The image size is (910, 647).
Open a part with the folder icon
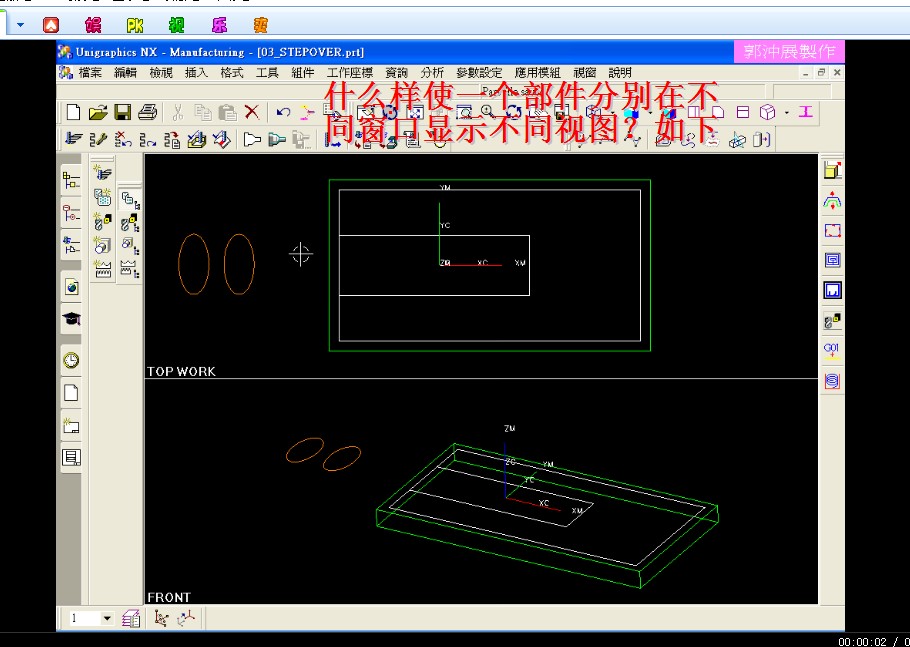tap(98, 112)
